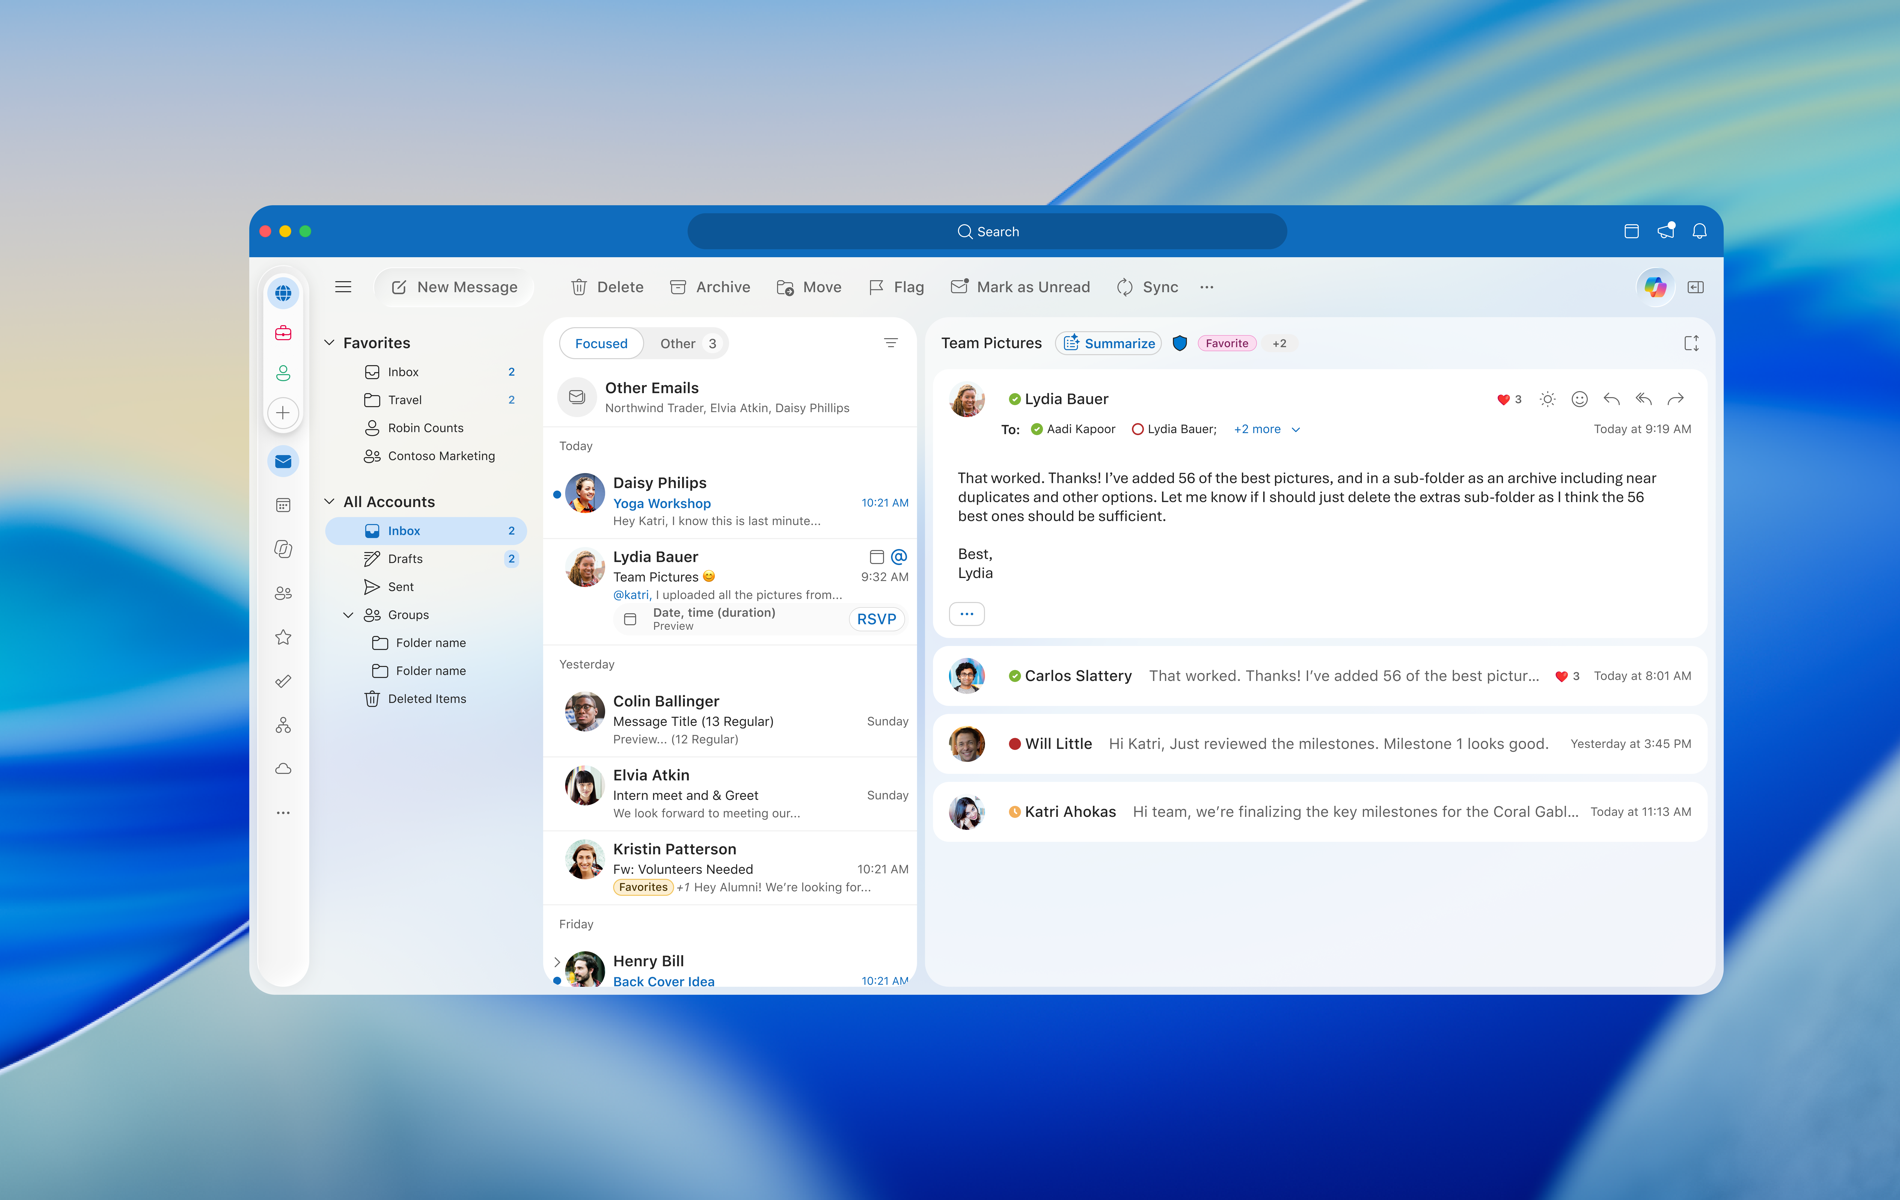
Task: Open the People icon in the sidebar
Action: point(283,593)
